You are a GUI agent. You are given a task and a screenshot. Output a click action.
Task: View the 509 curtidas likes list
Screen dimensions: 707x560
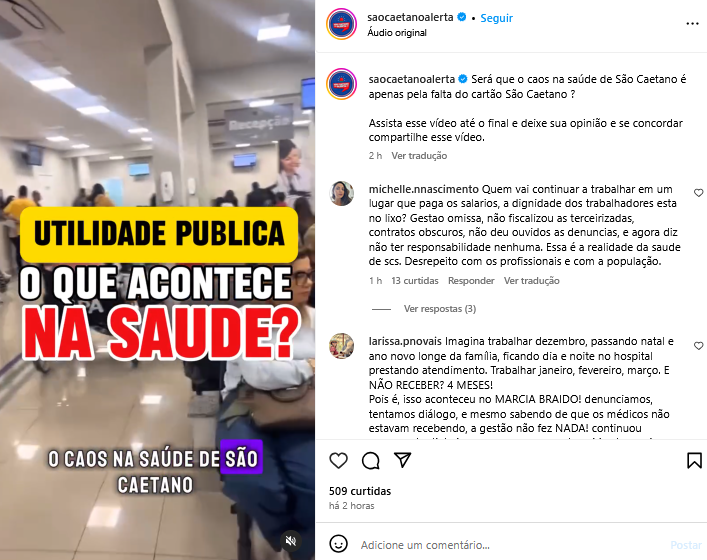tap(360, 491)
